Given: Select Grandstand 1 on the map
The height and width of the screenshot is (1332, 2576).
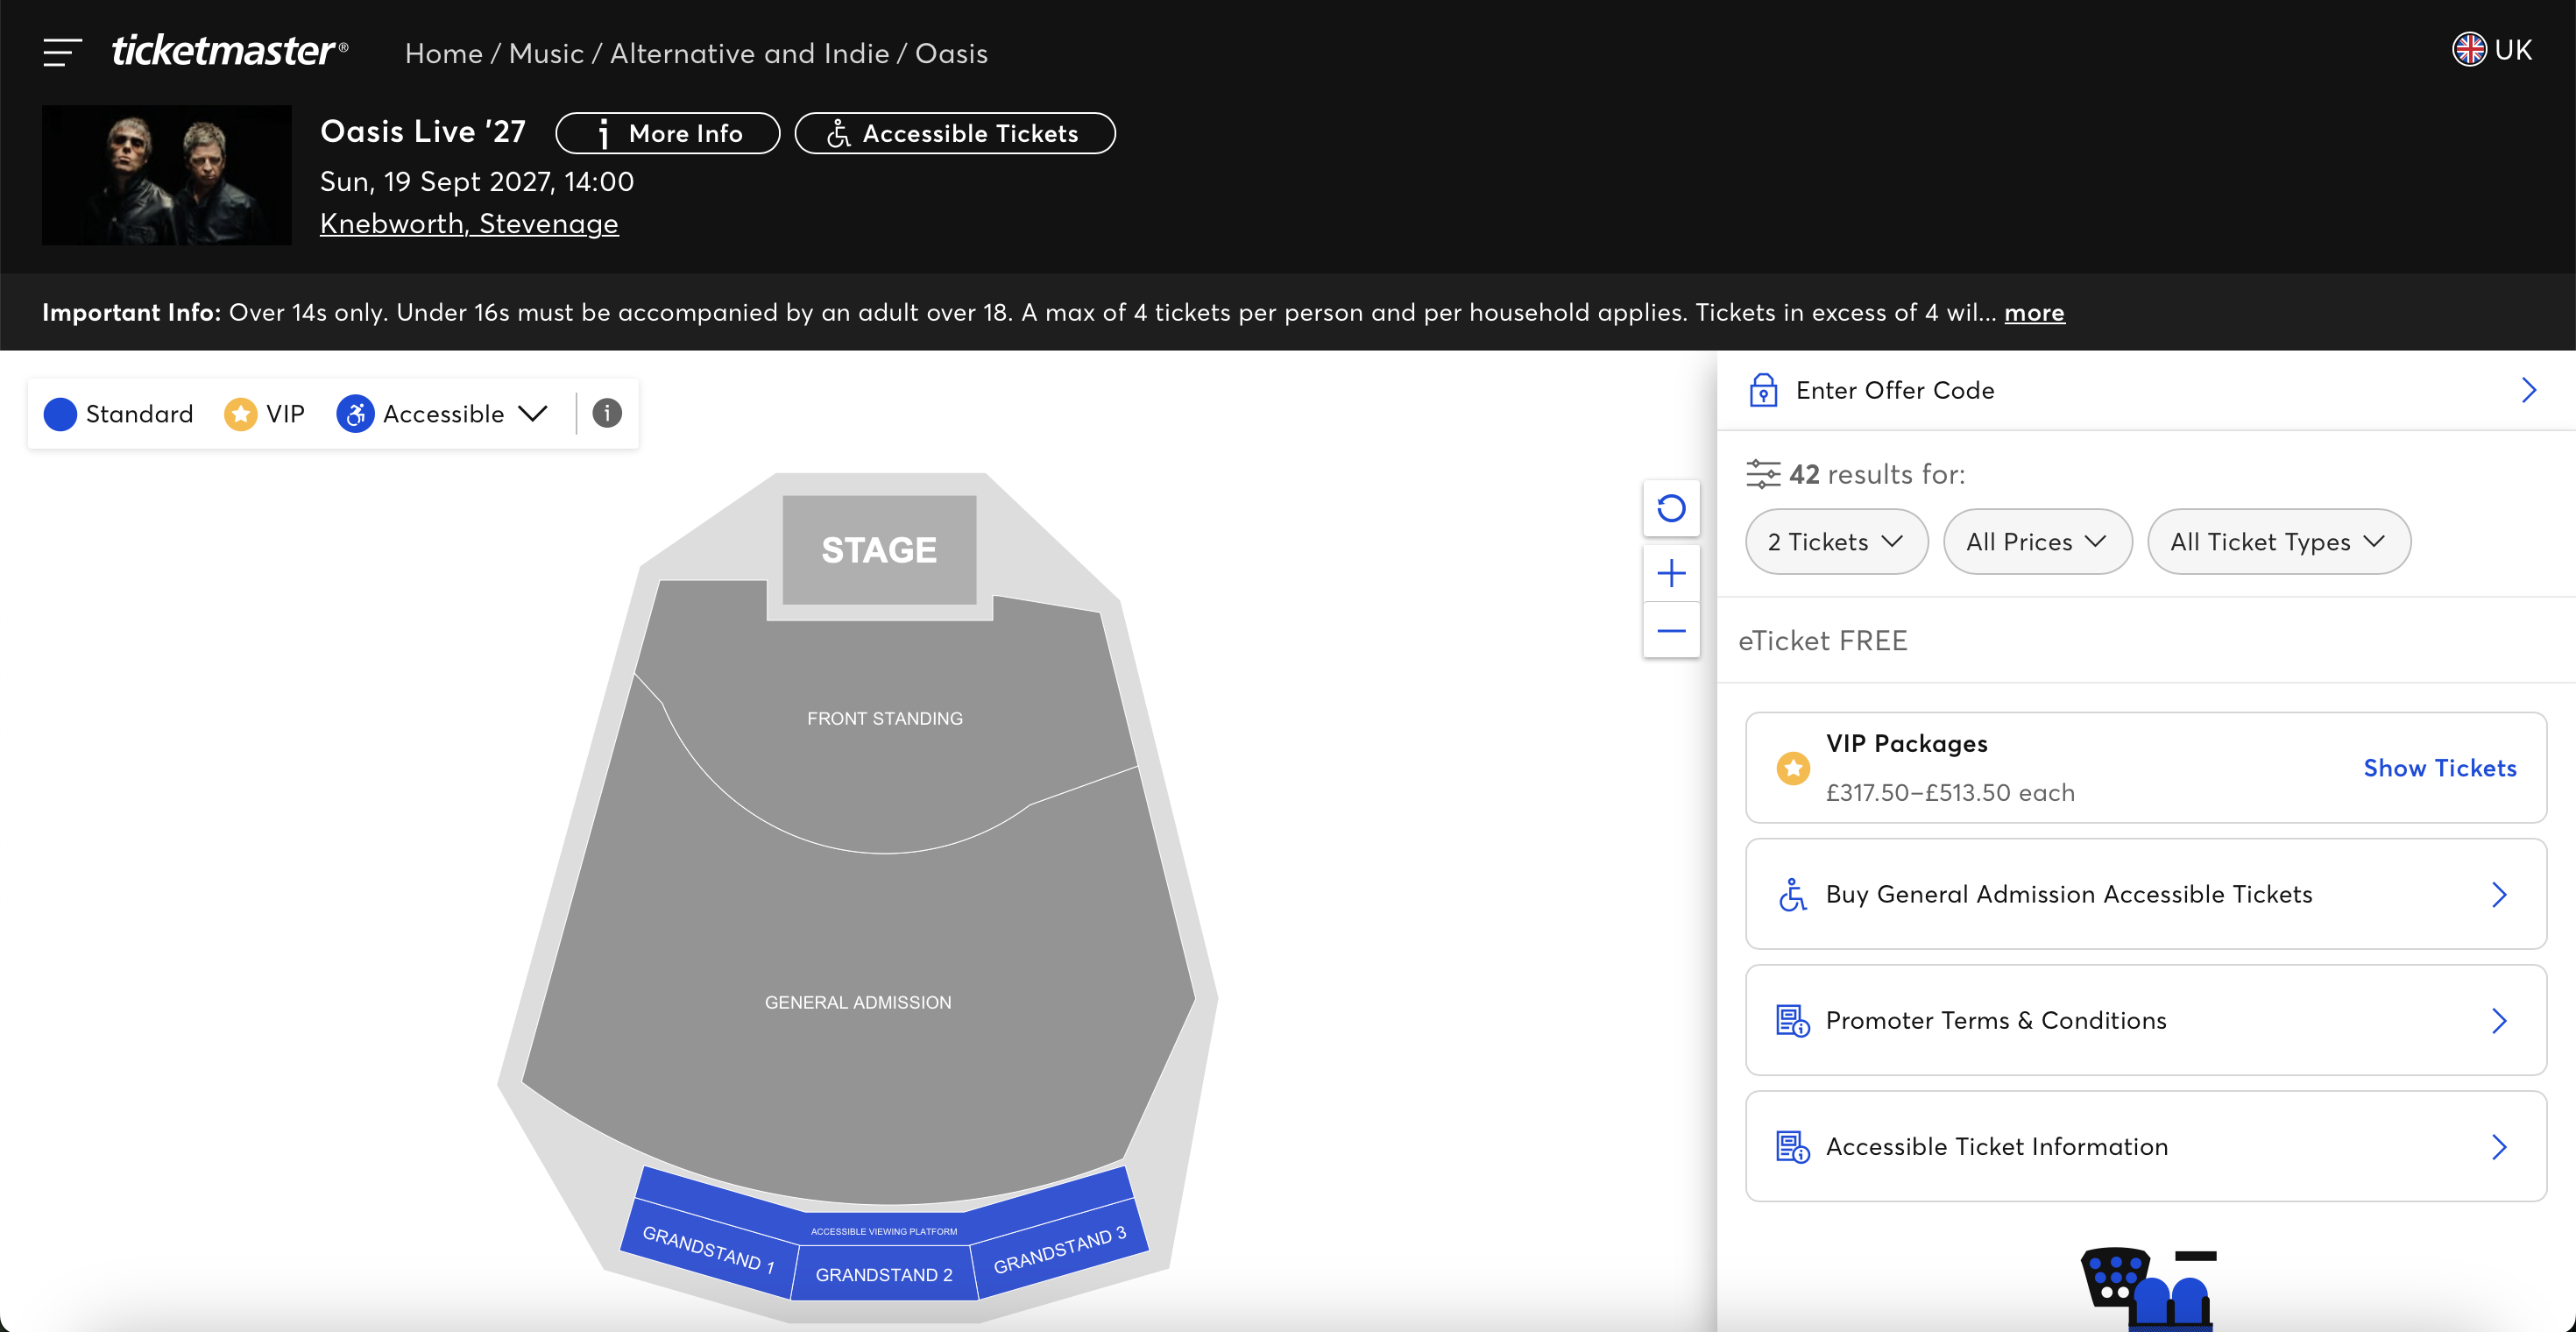Looking at the screenshot, I should pos(708,1248).
